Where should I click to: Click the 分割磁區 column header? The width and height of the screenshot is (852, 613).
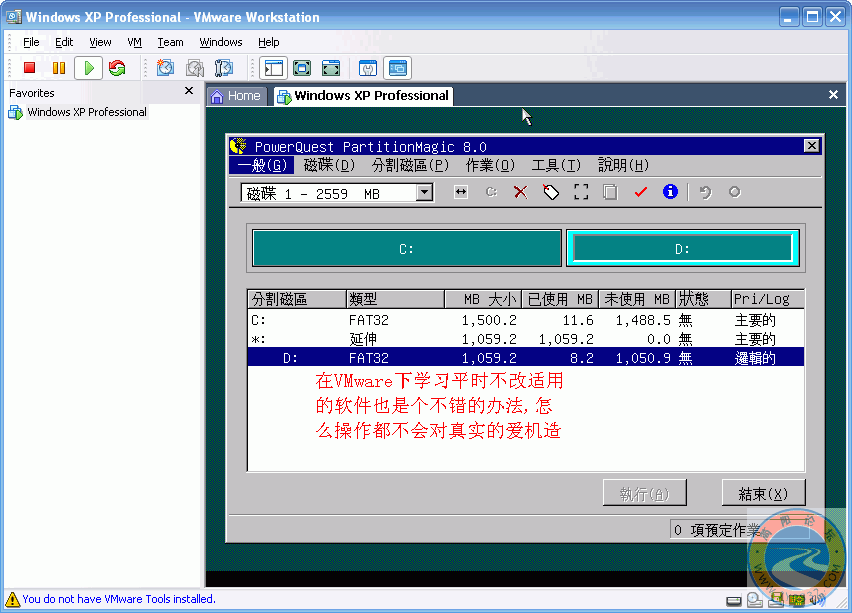click(x=297, y=299)
